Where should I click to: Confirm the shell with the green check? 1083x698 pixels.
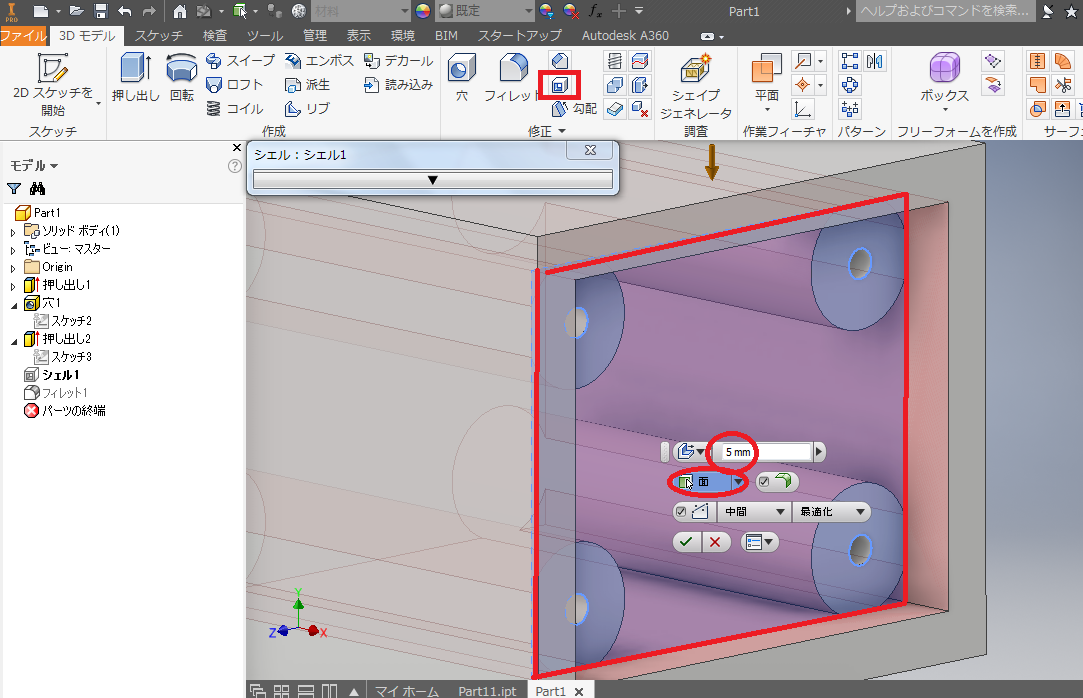pos(686,542)
